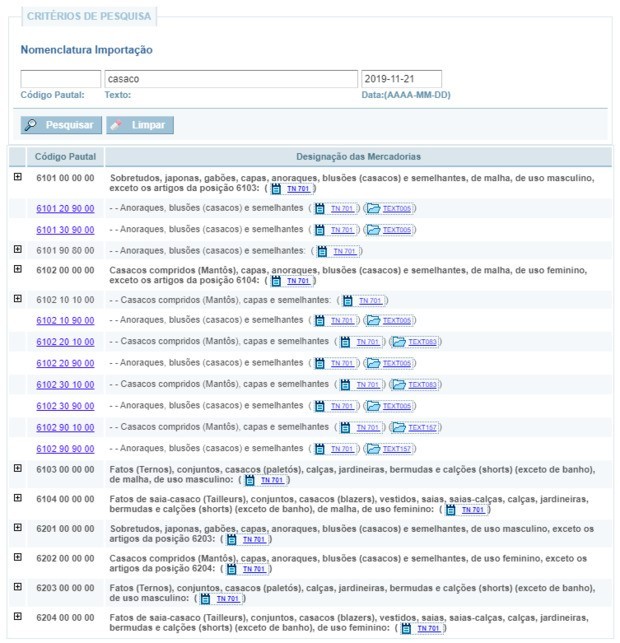The image size is (620, 643).
Task: Open code link 6101 30 90 00
Action: (65, 230)
